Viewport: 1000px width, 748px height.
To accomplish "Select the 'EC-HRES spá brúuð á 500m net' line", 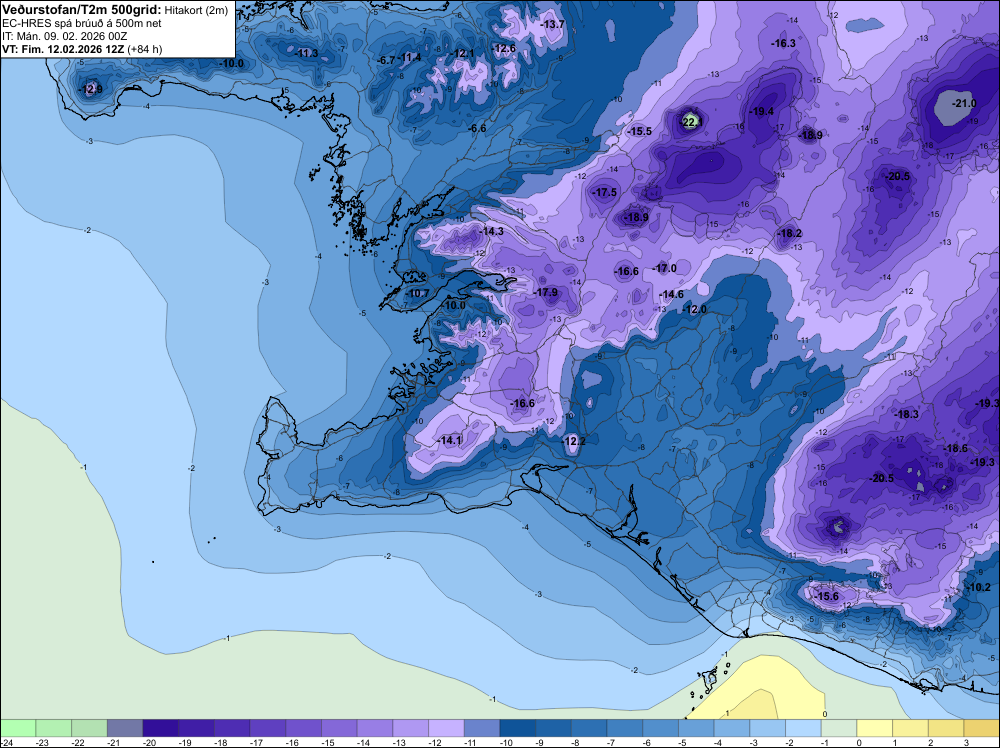I will coord(82,24).
